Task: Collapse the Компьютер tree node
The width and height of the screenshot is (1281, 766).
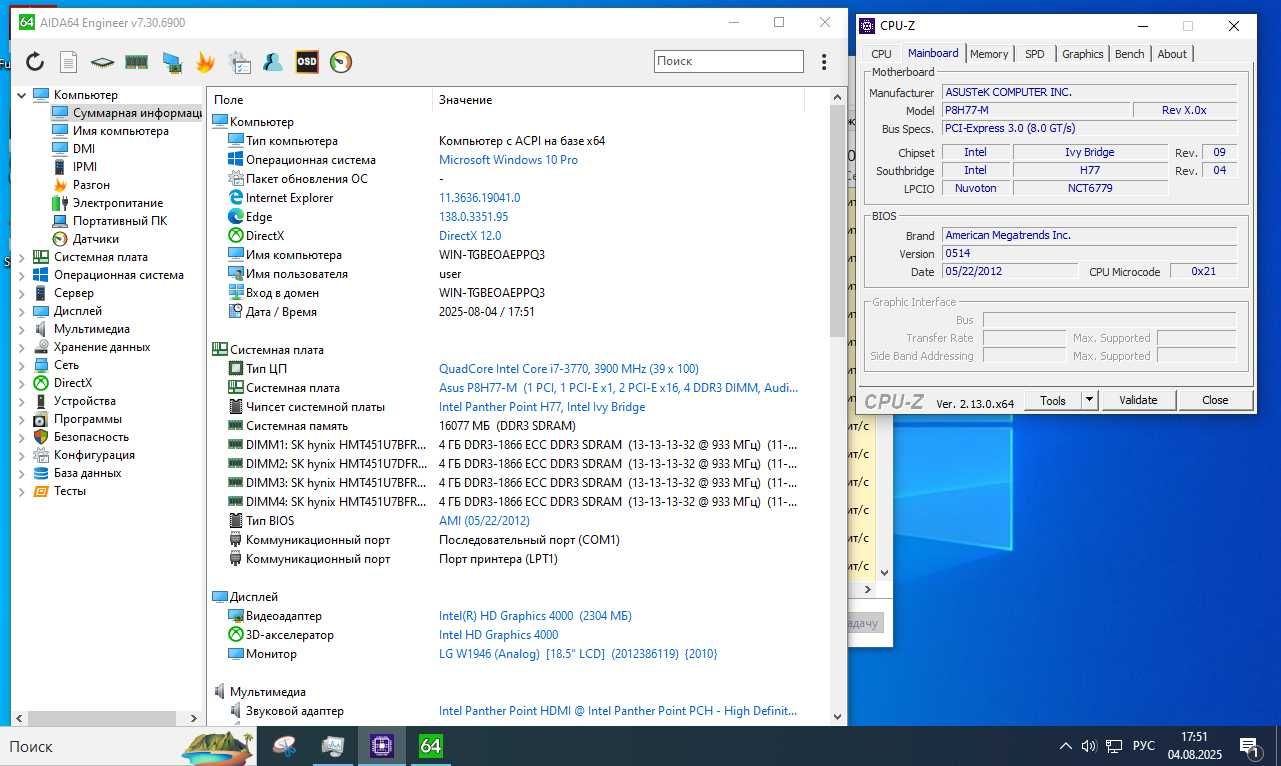Action: pyautogui.click(x=22, y=95)
